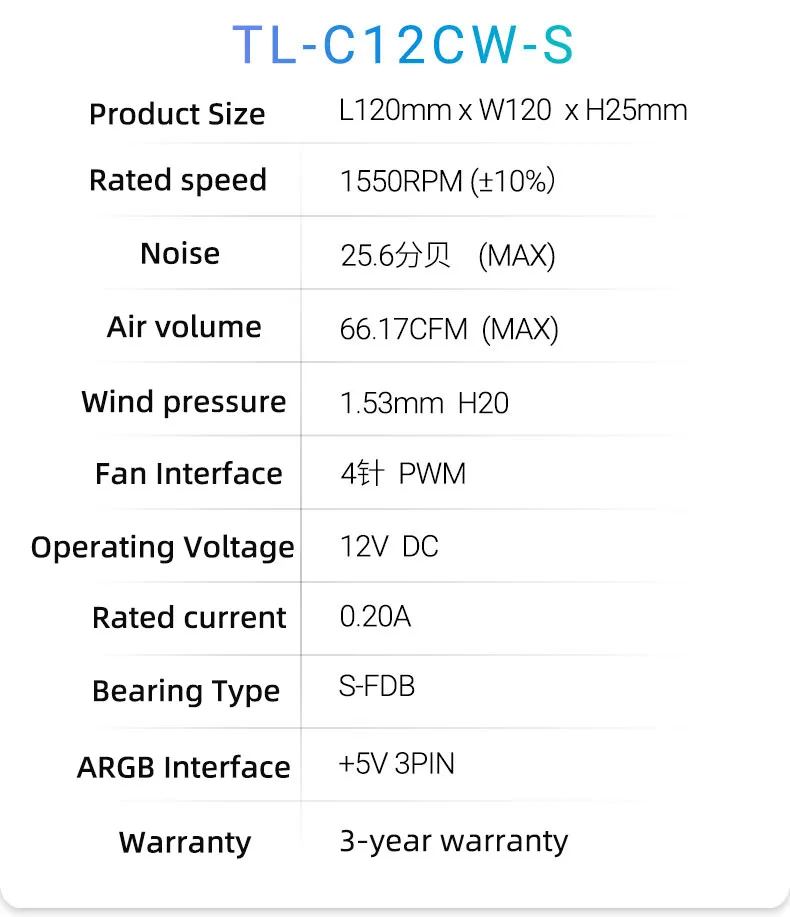The height and width of the screenshot is (917, 790).
Task: Select the Air volume label
Action: (184, 327)
